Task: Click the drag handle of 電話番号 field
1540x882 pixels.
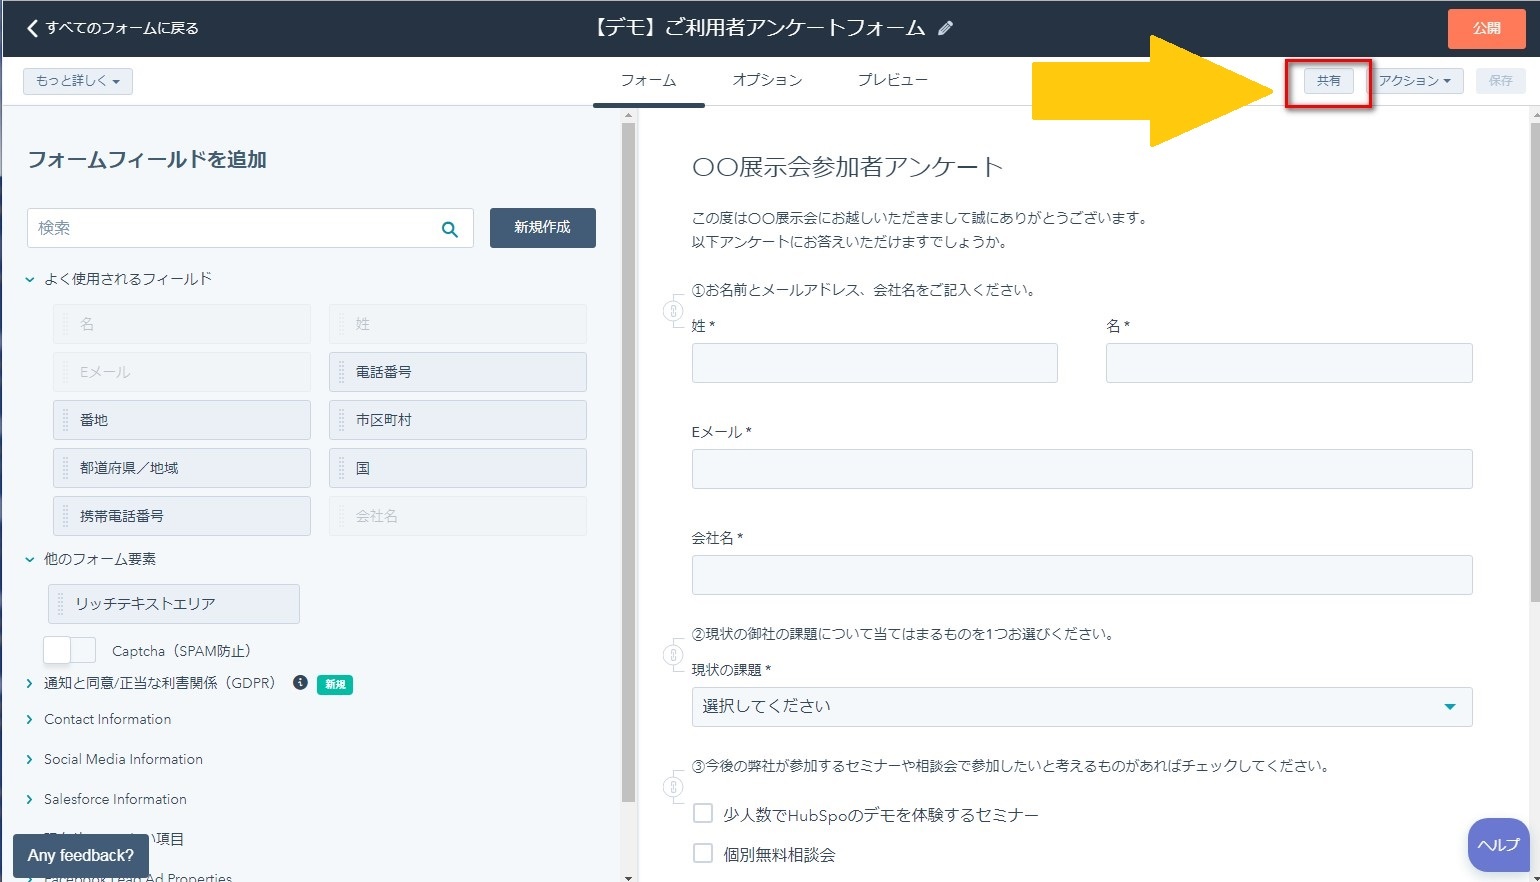Action: [342, 372]
